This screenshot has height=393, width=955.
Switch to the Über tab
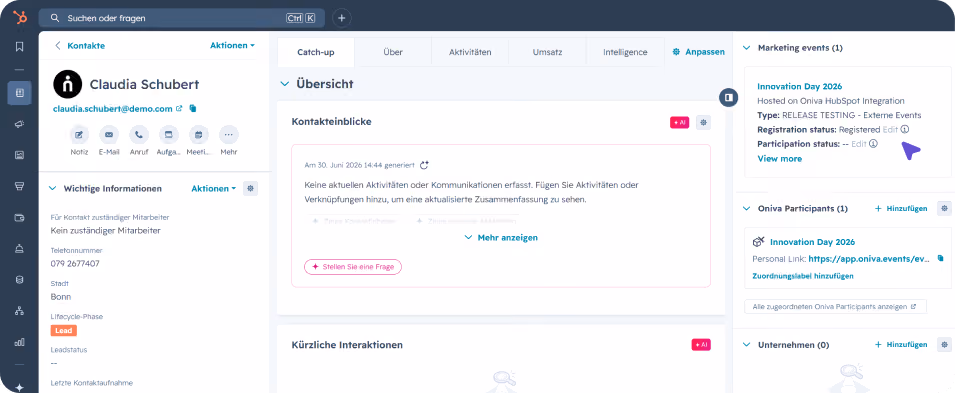tap(393, 52)
